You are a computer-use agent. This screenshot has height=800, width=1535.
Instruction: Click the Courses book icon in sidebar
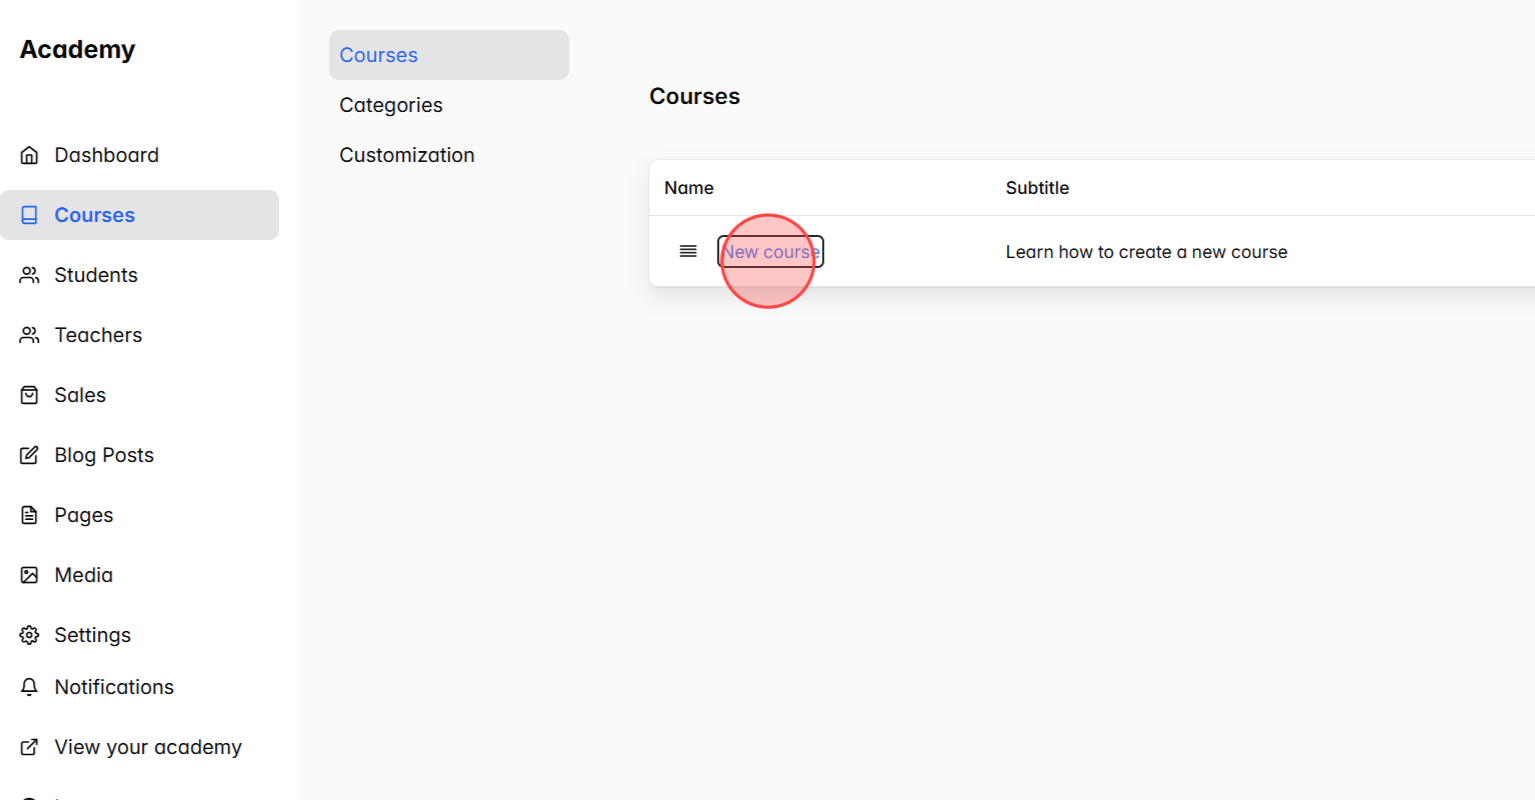(x=30, y=214)
